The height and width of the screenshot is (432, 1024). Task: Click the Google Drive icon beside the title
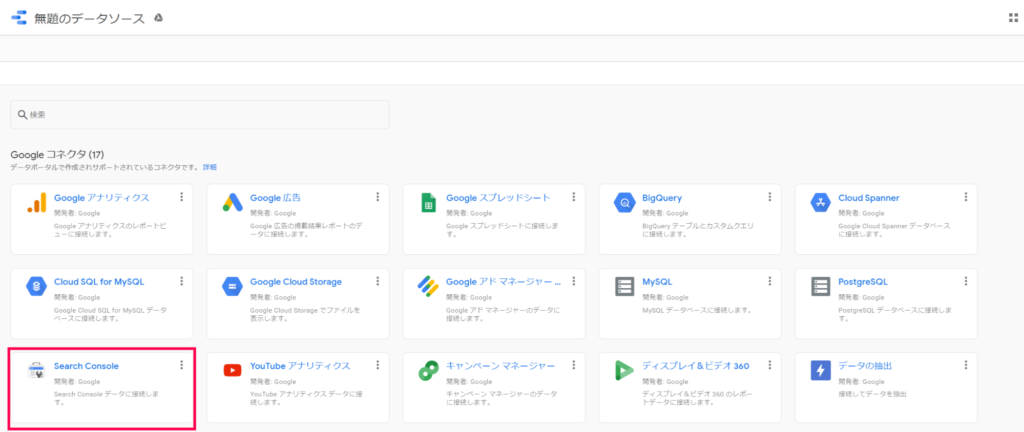[158, 18]
